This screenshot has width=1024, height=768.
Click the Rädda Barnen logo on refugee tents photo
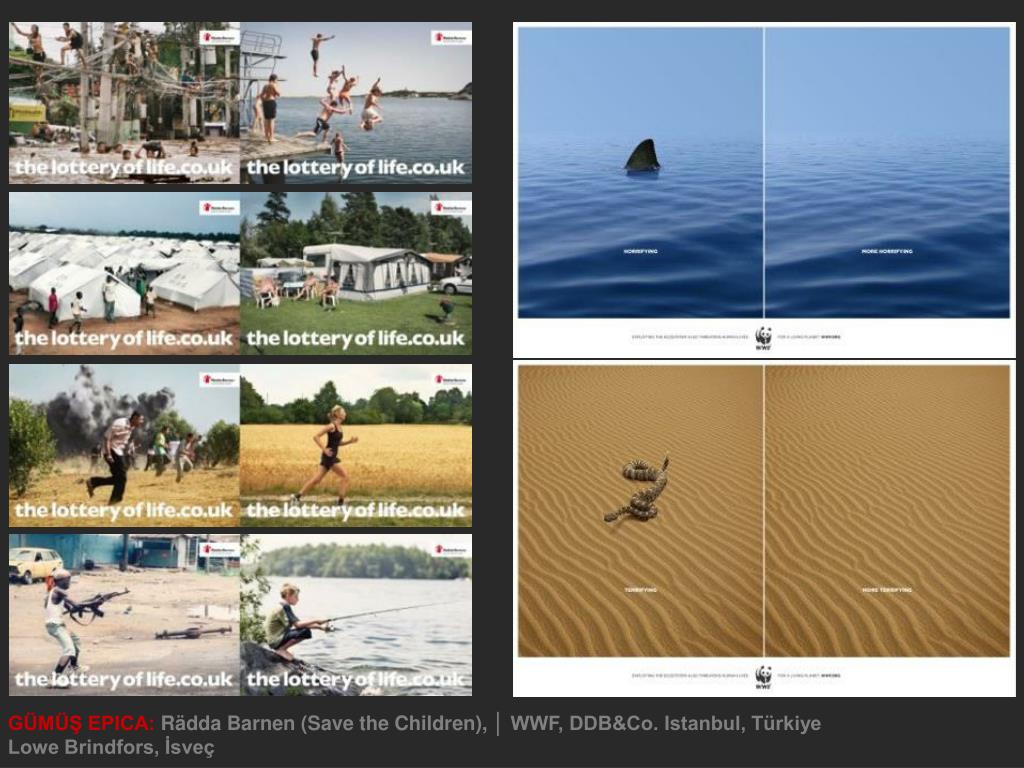pos(219,208)
